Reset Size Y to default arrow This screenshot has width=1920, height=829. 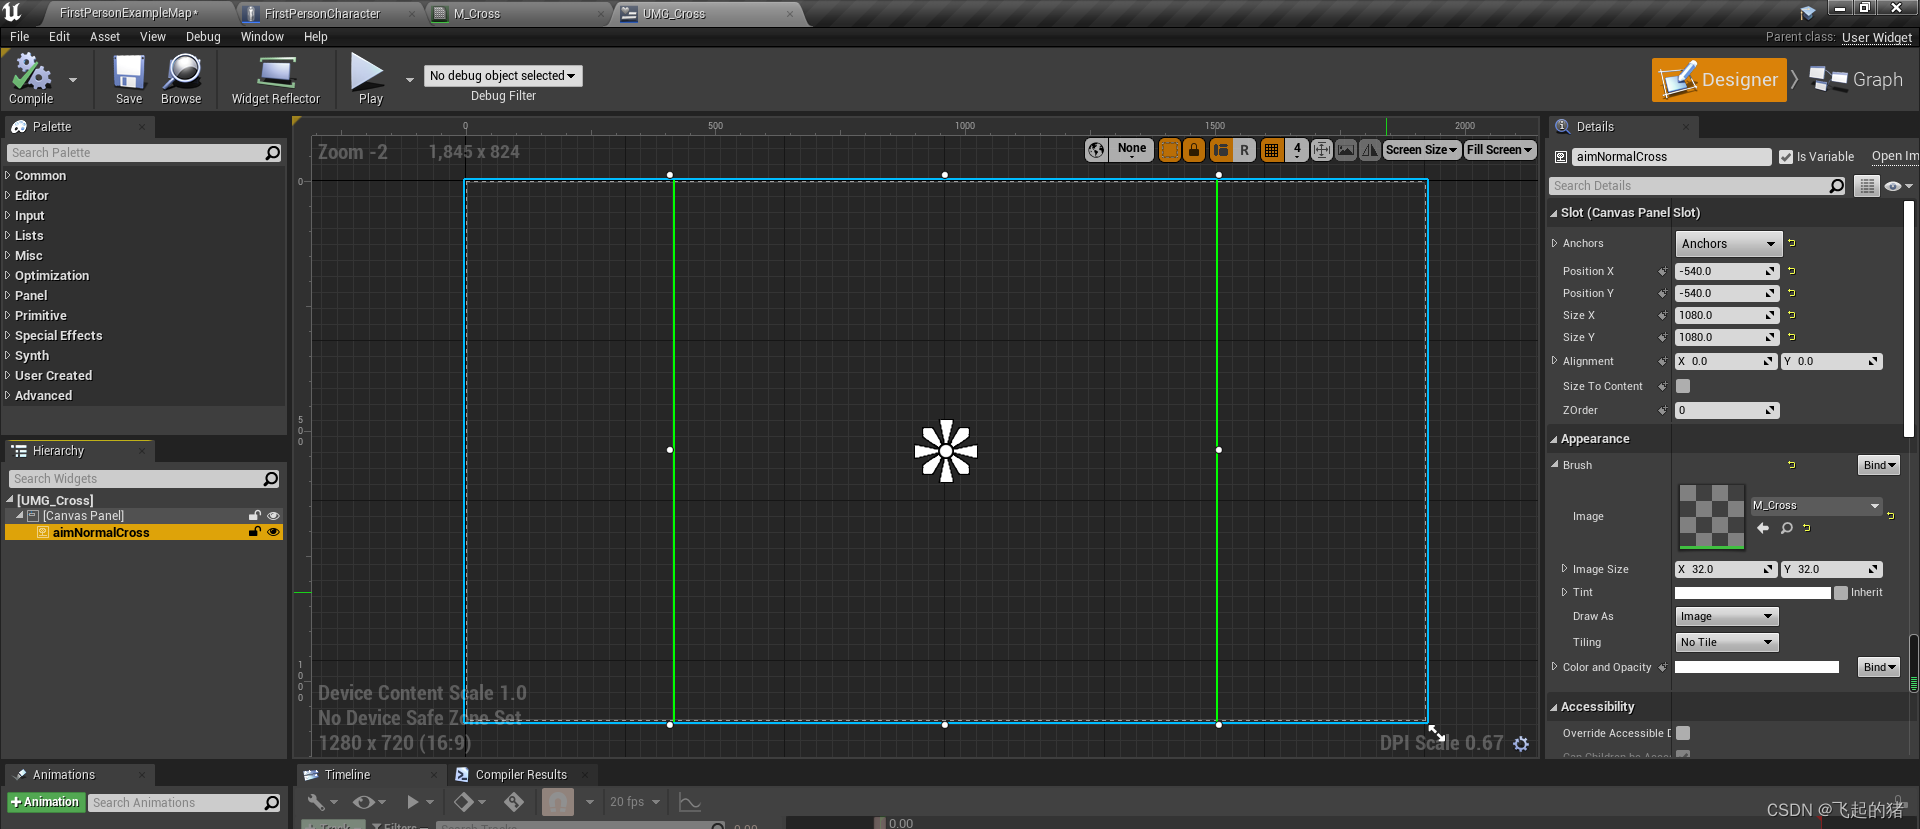point(1791,337)
